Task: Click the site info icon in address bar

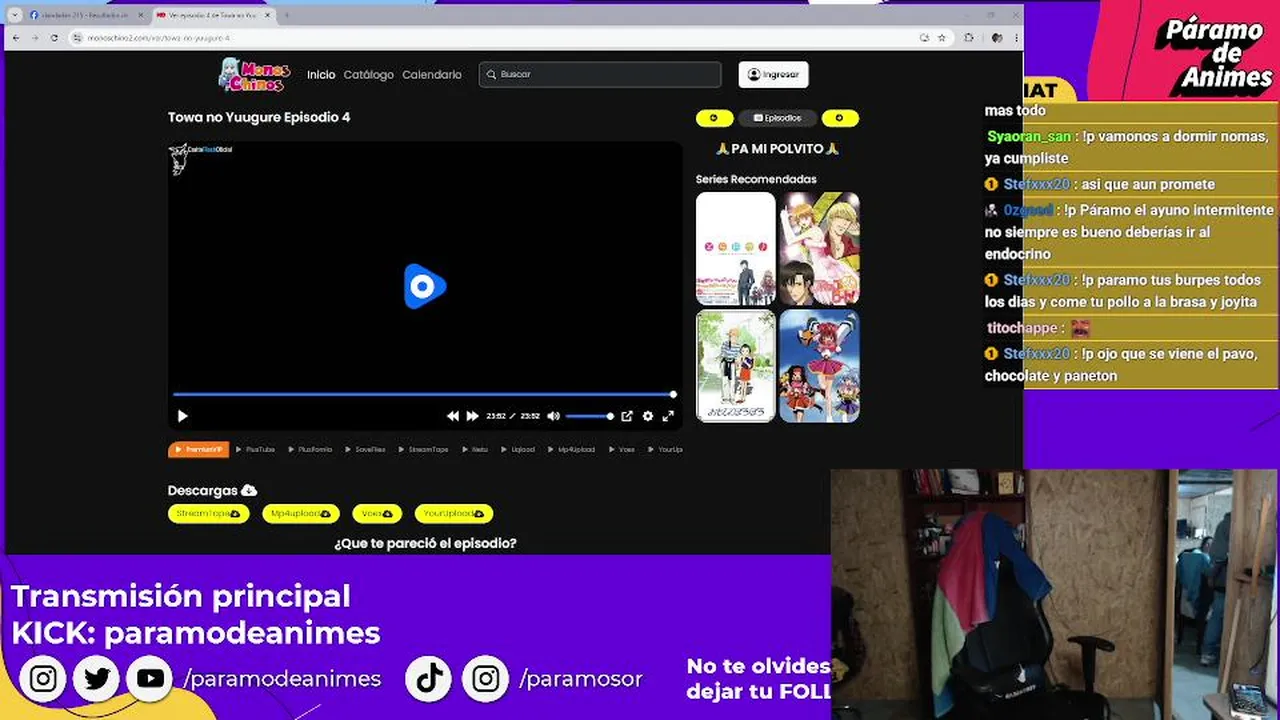Action: coord(77,38)
